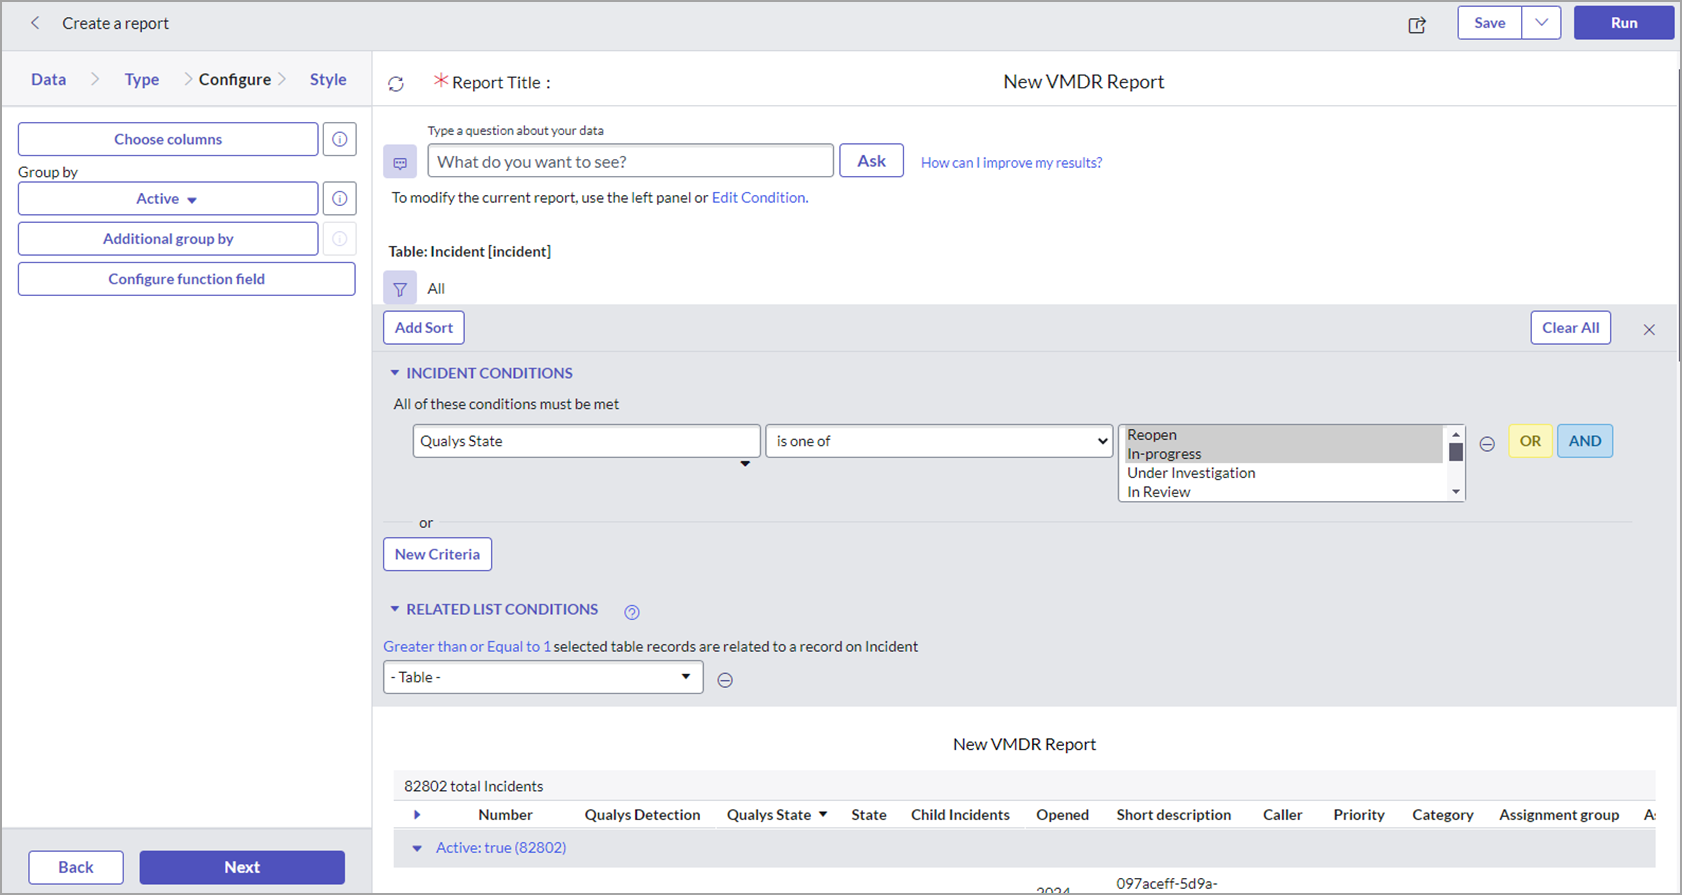The image size is (1682, 895).
Task: Toggle the filter funnel icon
Action: pyautogui.click(x=400, y=289)
